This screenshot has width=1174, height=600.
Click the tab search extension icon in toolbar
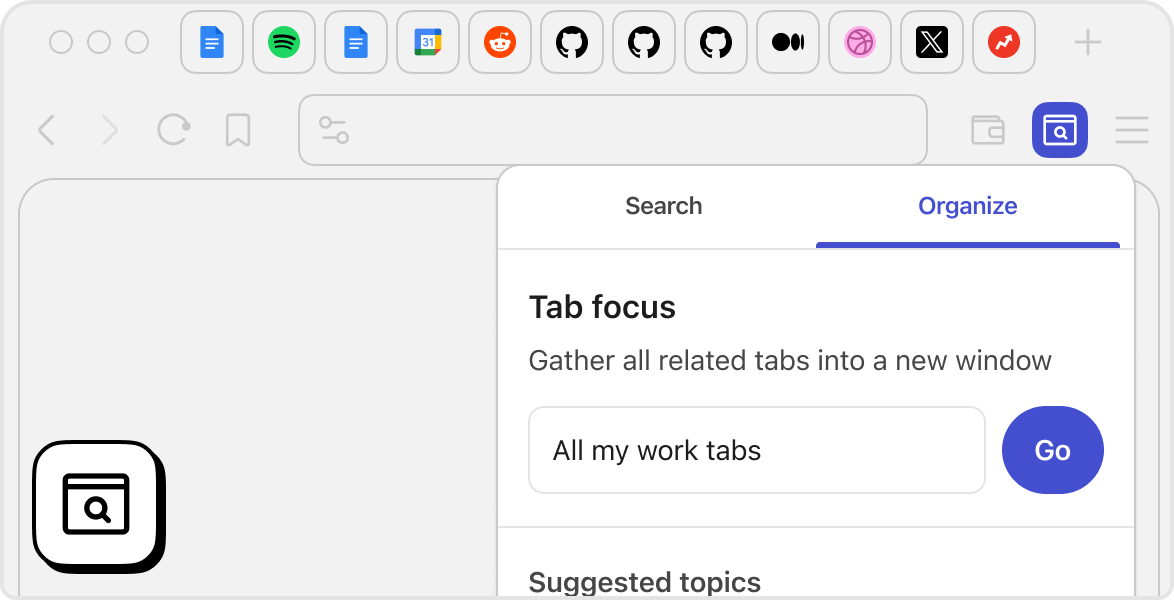1059,130
